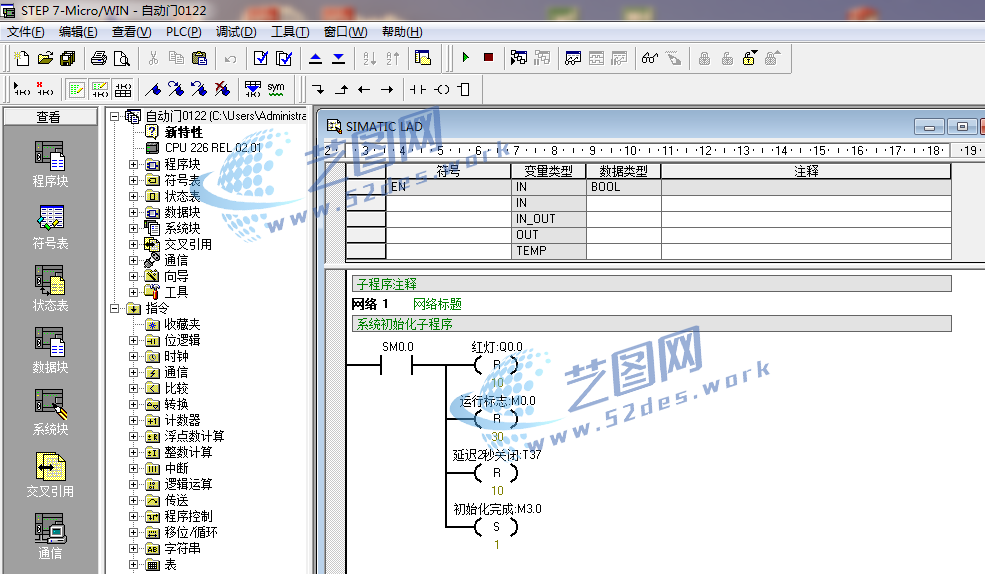This screenshot has height=574, width=985.
Task: Open Communications in the view bar
Action: [x=50, y=536]
